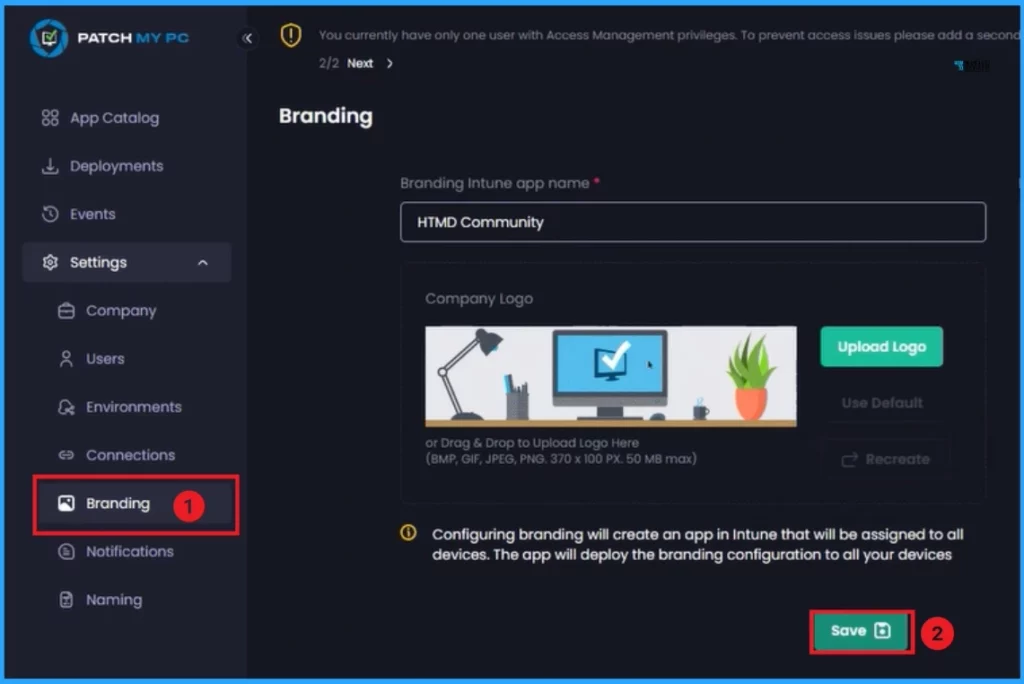
Task: Select Notifications settings item
Action: click(129, 551)
